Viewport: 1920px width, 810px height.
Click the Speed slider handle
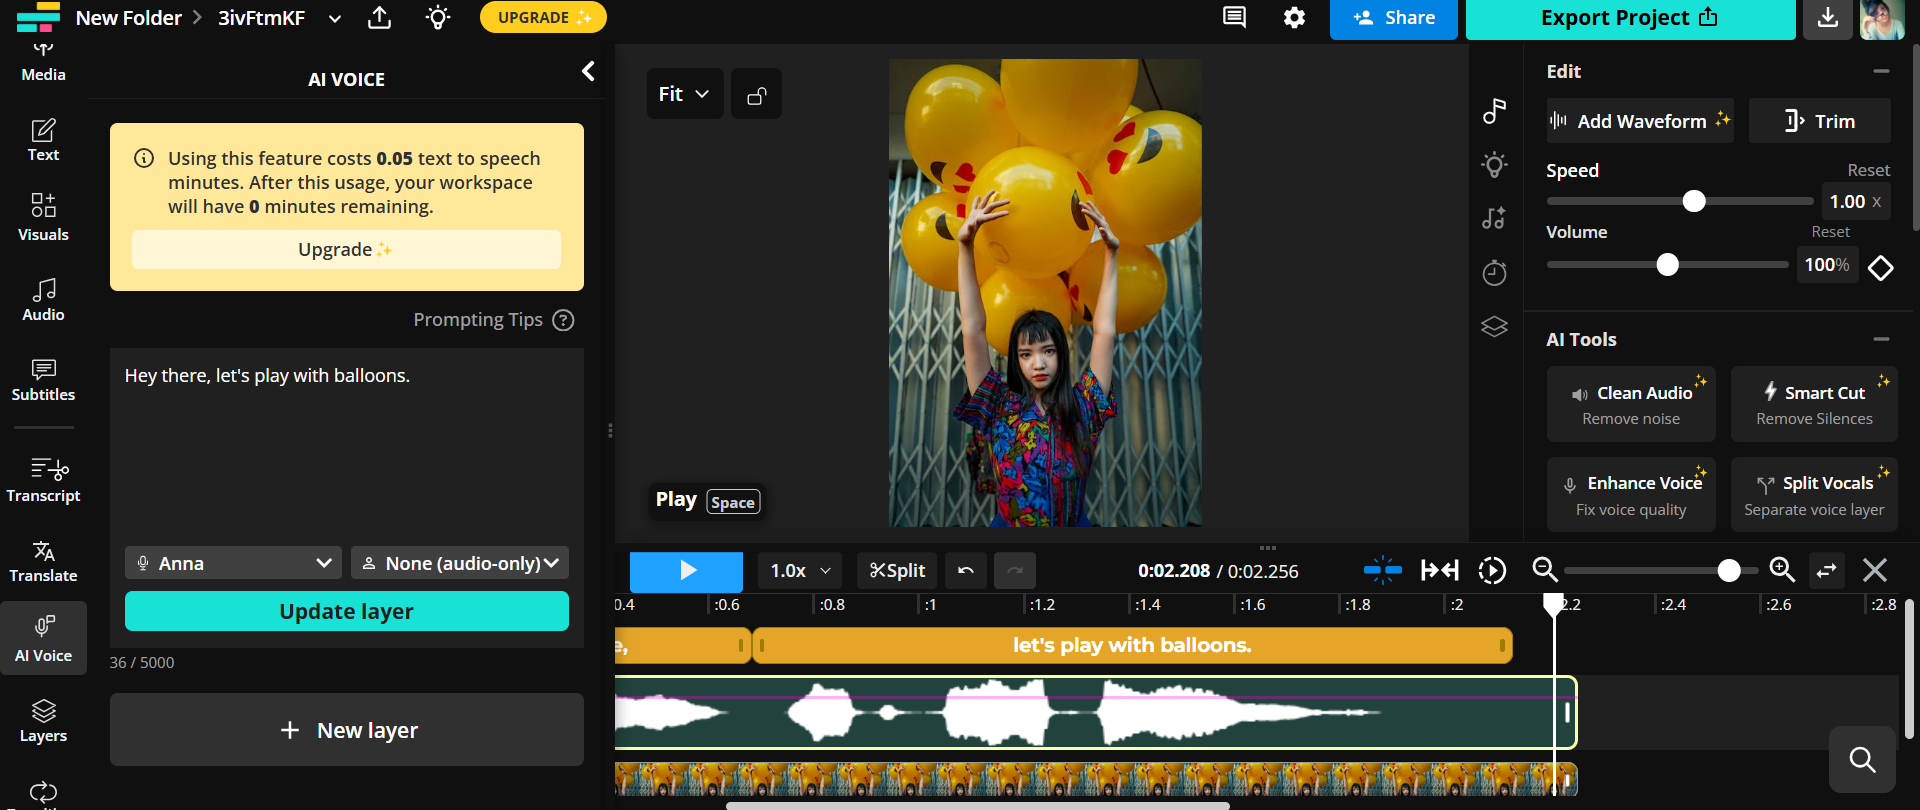coord(1693,201)
